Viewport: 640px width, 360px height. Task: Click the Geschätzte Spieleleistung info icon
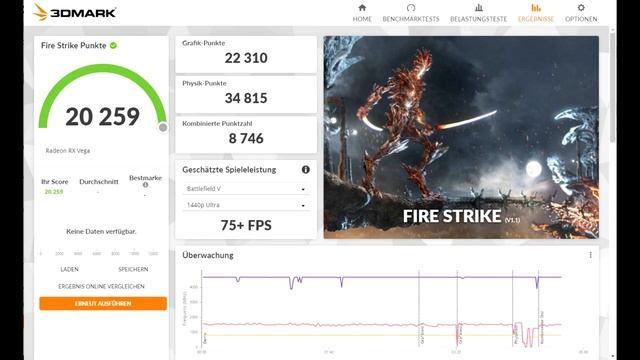(305, 169)
